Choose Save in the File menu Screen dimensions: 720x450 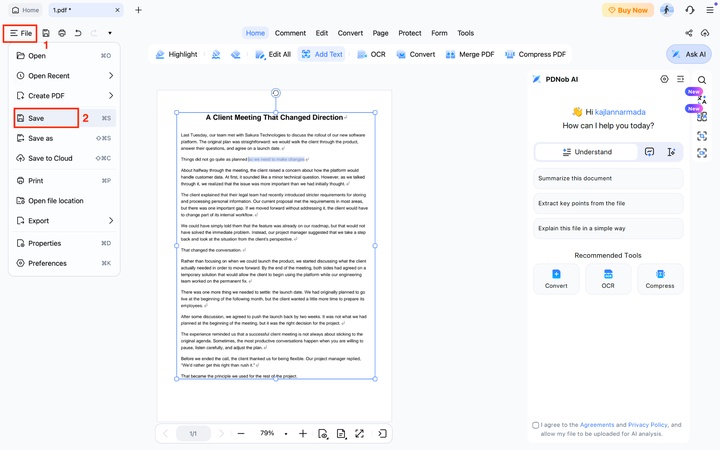64,118
